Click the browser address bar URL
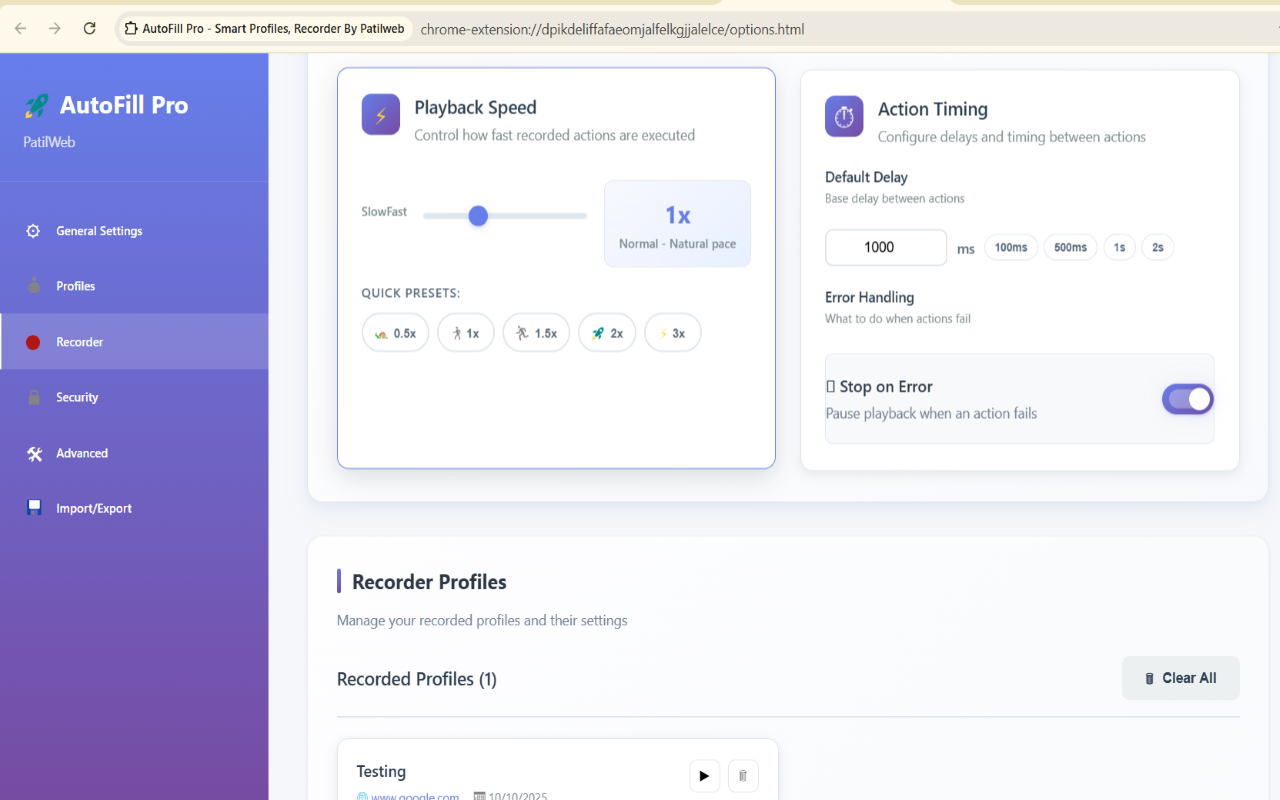 (x=612, y=29)
